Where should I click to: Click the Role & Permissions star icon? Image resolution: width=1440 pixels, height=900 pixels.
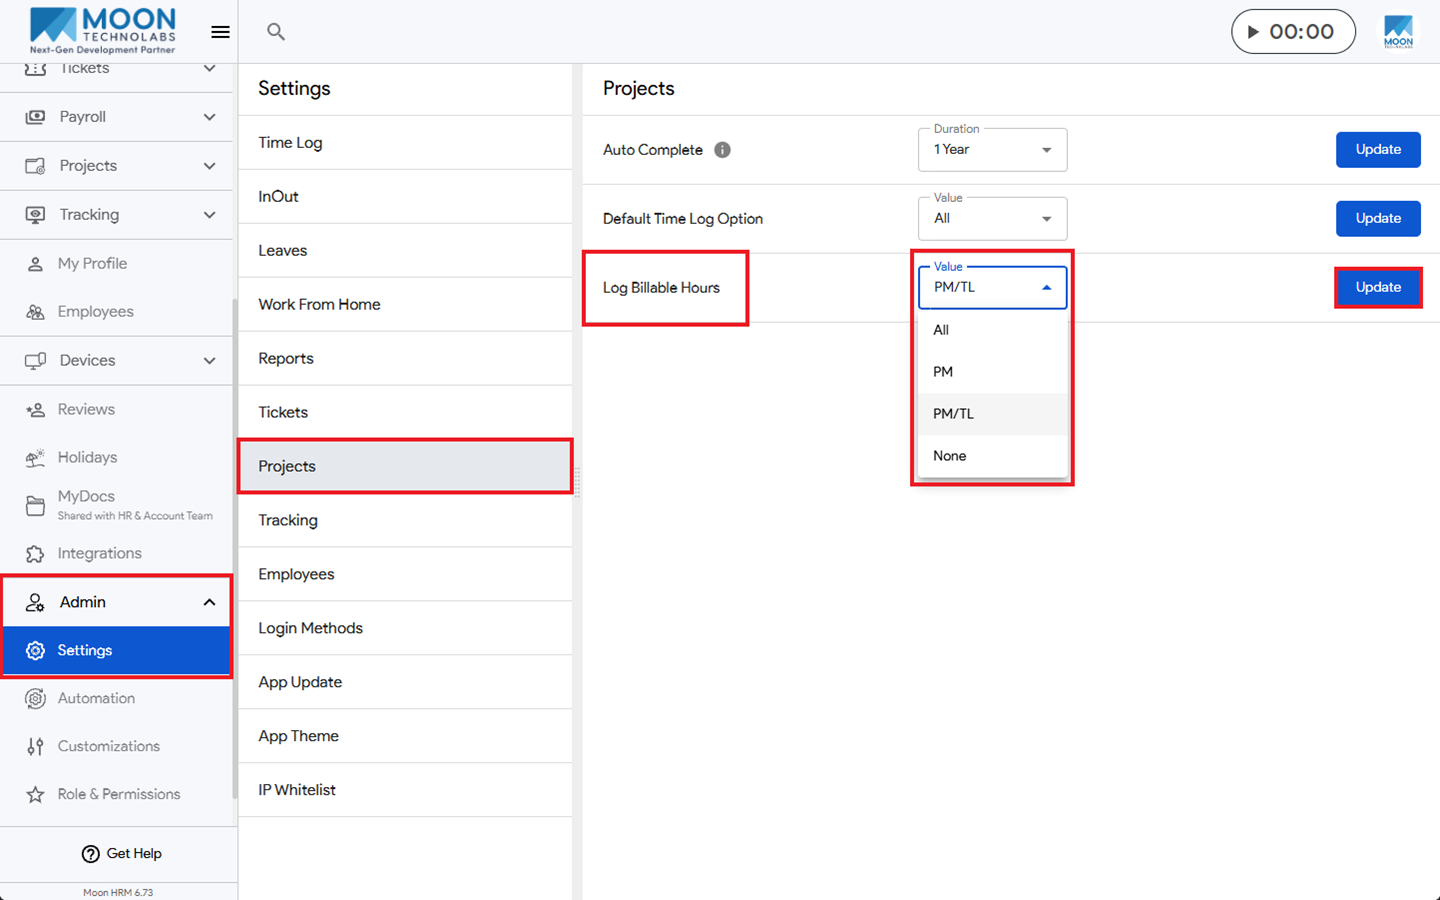35,795
